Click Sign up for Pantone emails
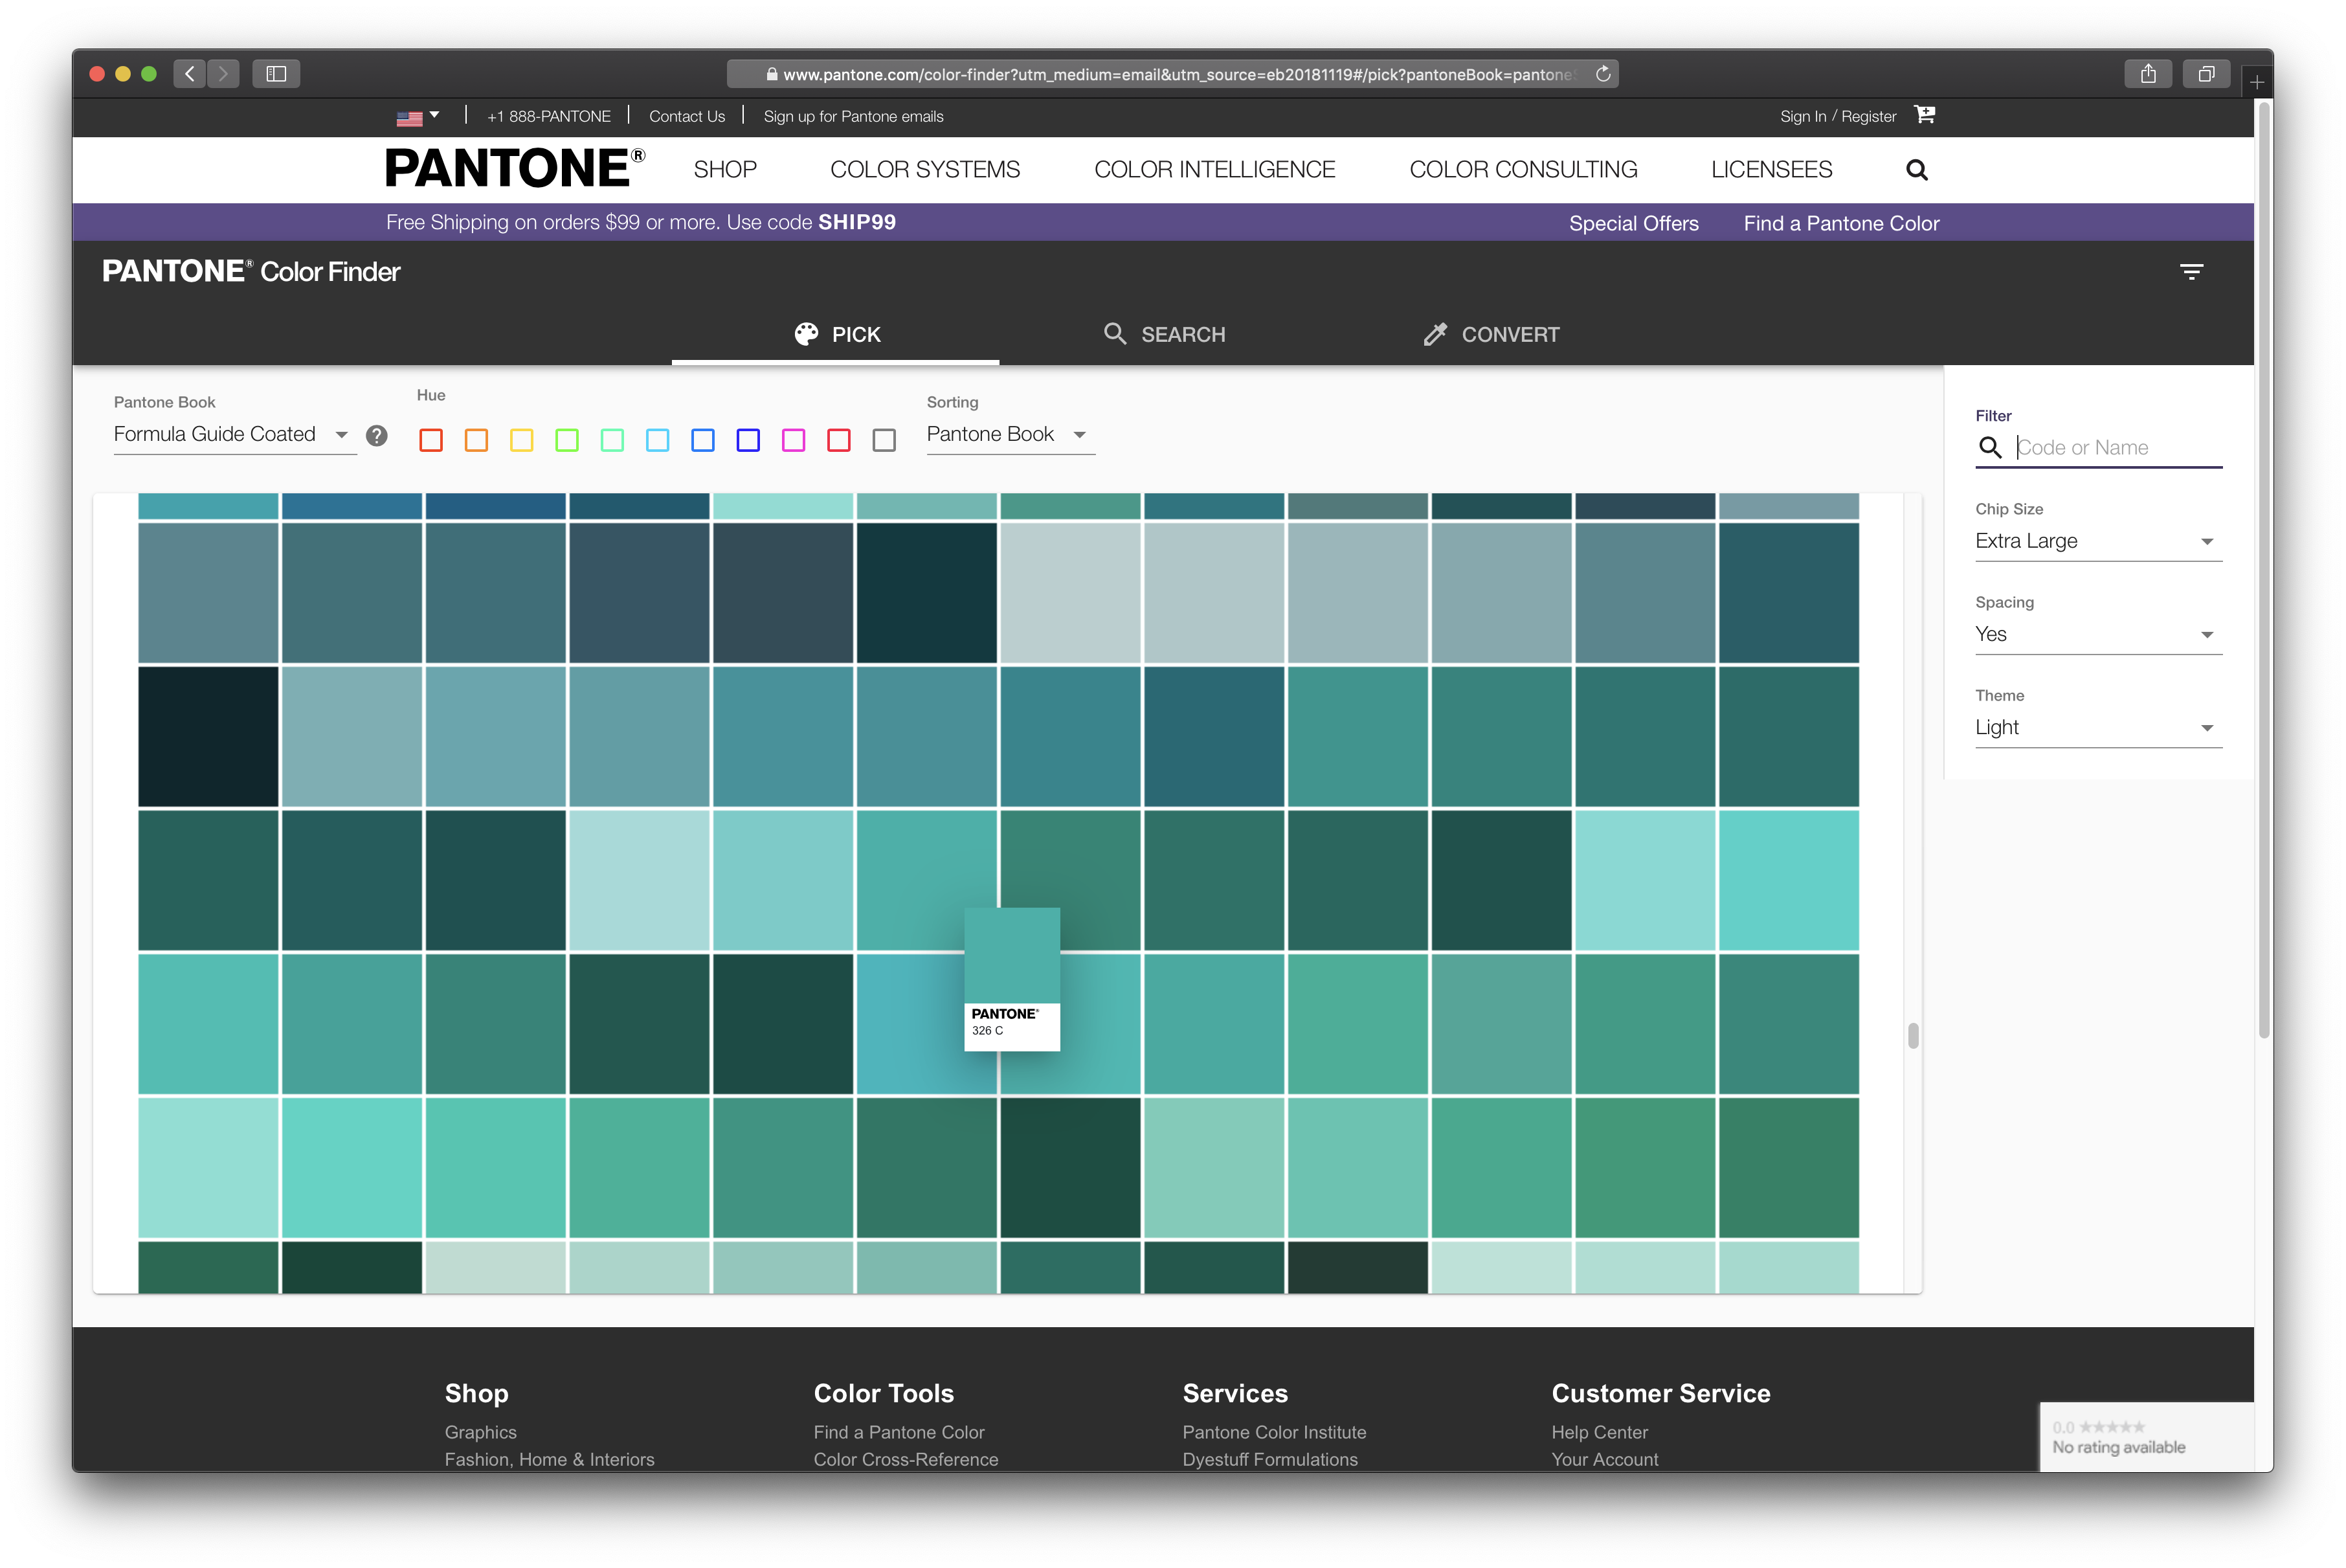Image resolution: width=2346 pixels, height=1568 pixels. click(853, 117)
